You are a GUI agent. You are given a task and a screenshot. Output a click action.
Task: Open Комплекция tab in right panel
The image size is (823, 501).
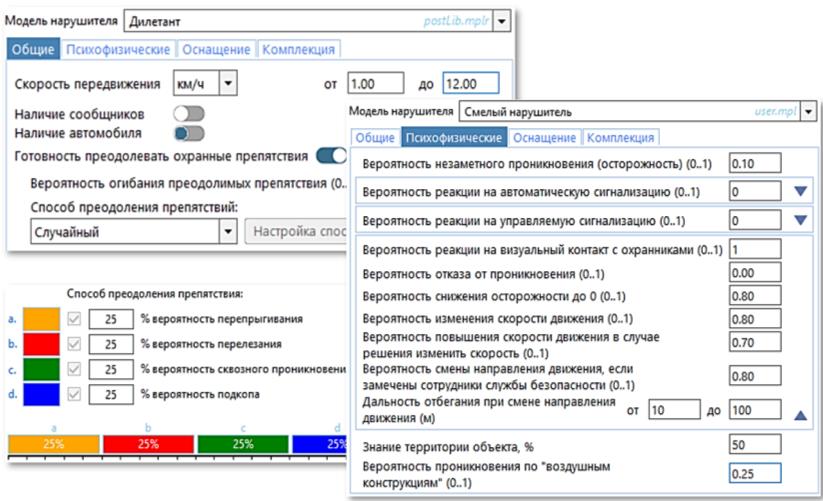click(619, 138)
